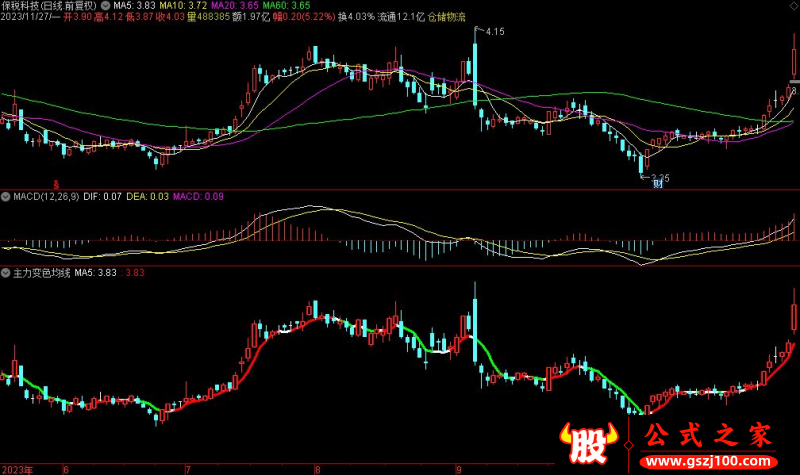Click the 2023年 label on the time axis
This screenshot has height=475, width=800.
click(x=17, y=470)
